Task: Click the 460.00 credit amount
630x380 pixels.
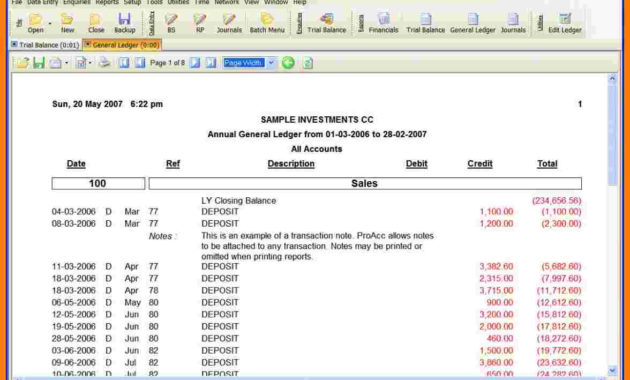Action: pos(500,339)
